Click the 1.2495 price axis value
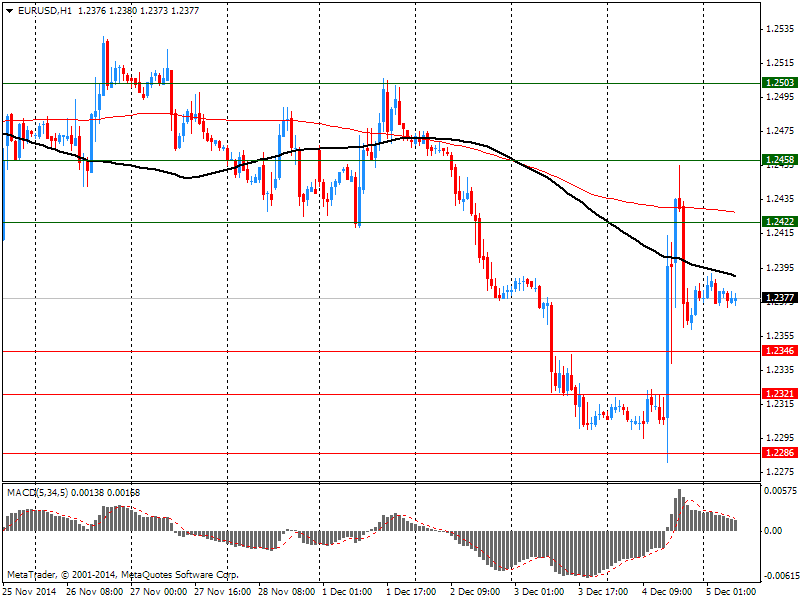 [x=780, y=97]
